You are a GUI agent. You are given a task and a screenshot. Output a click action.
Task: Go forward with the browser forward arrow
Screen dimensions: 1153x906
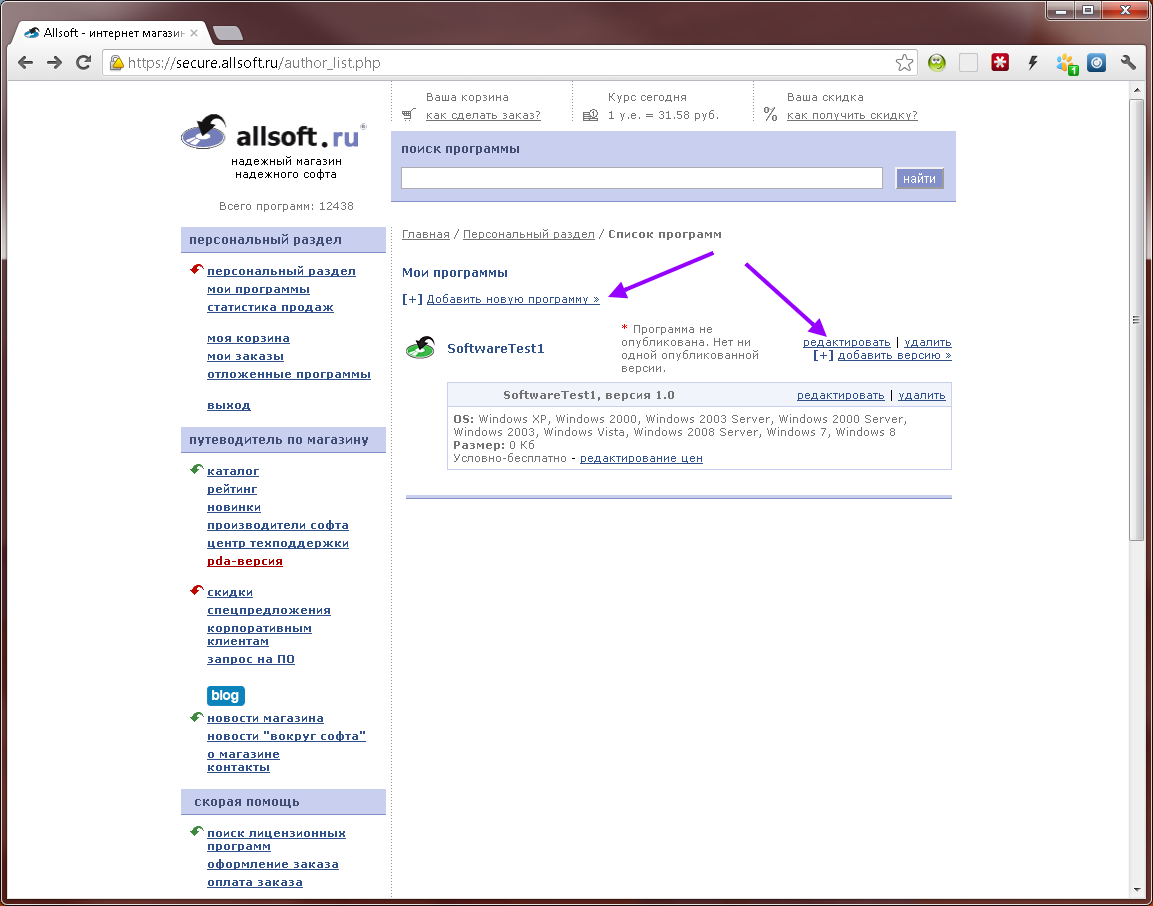54,63
